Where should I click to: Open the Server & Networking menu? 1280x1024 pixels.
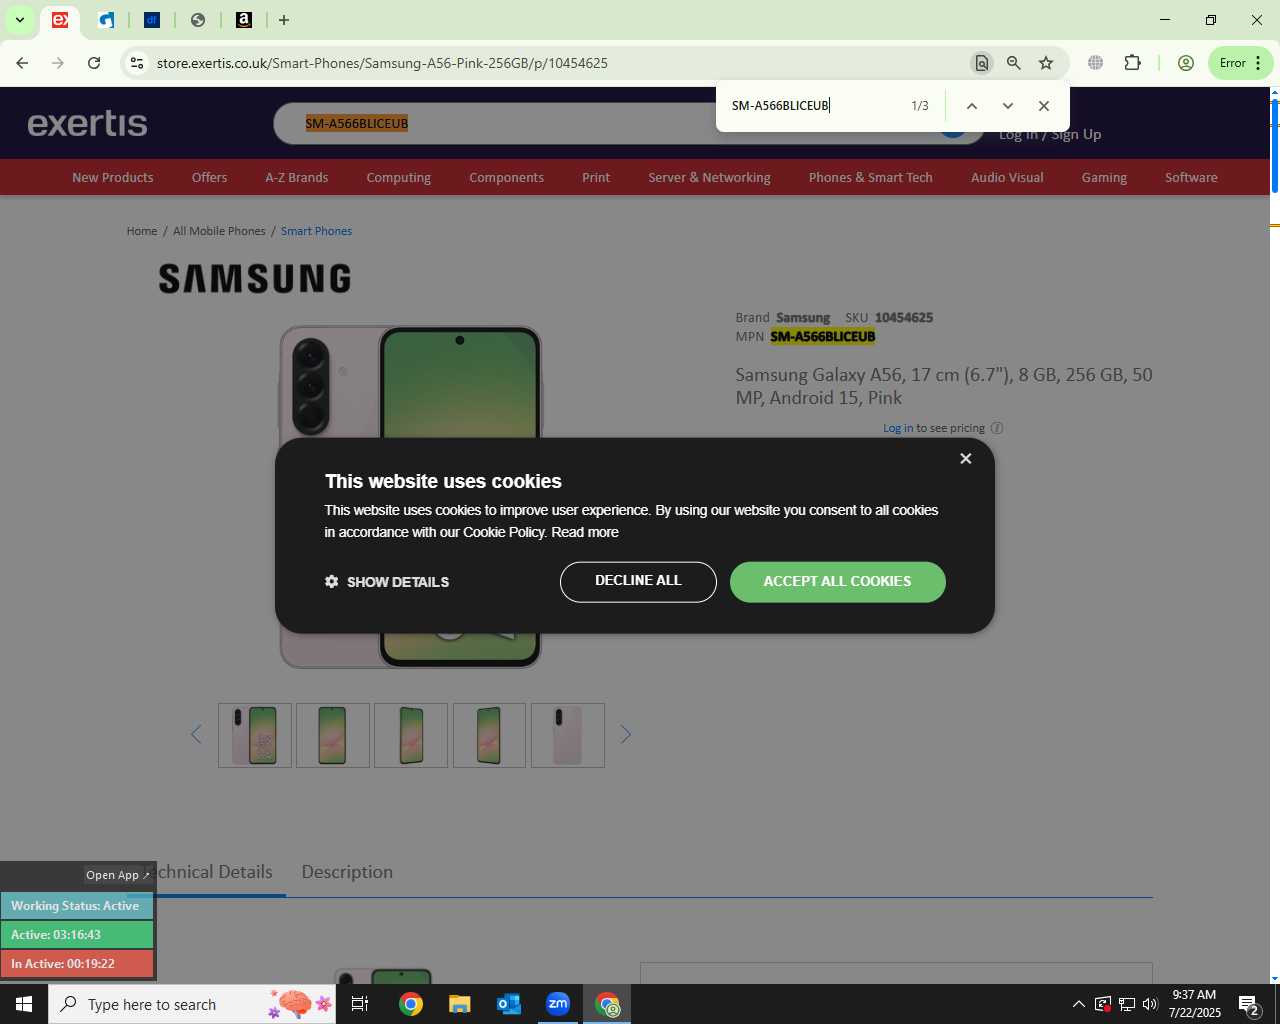(709, 177)
